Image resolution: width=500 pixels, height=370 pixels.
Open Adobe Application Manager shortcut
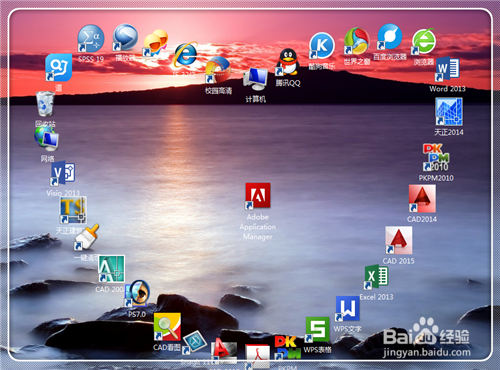click(258, 196)
